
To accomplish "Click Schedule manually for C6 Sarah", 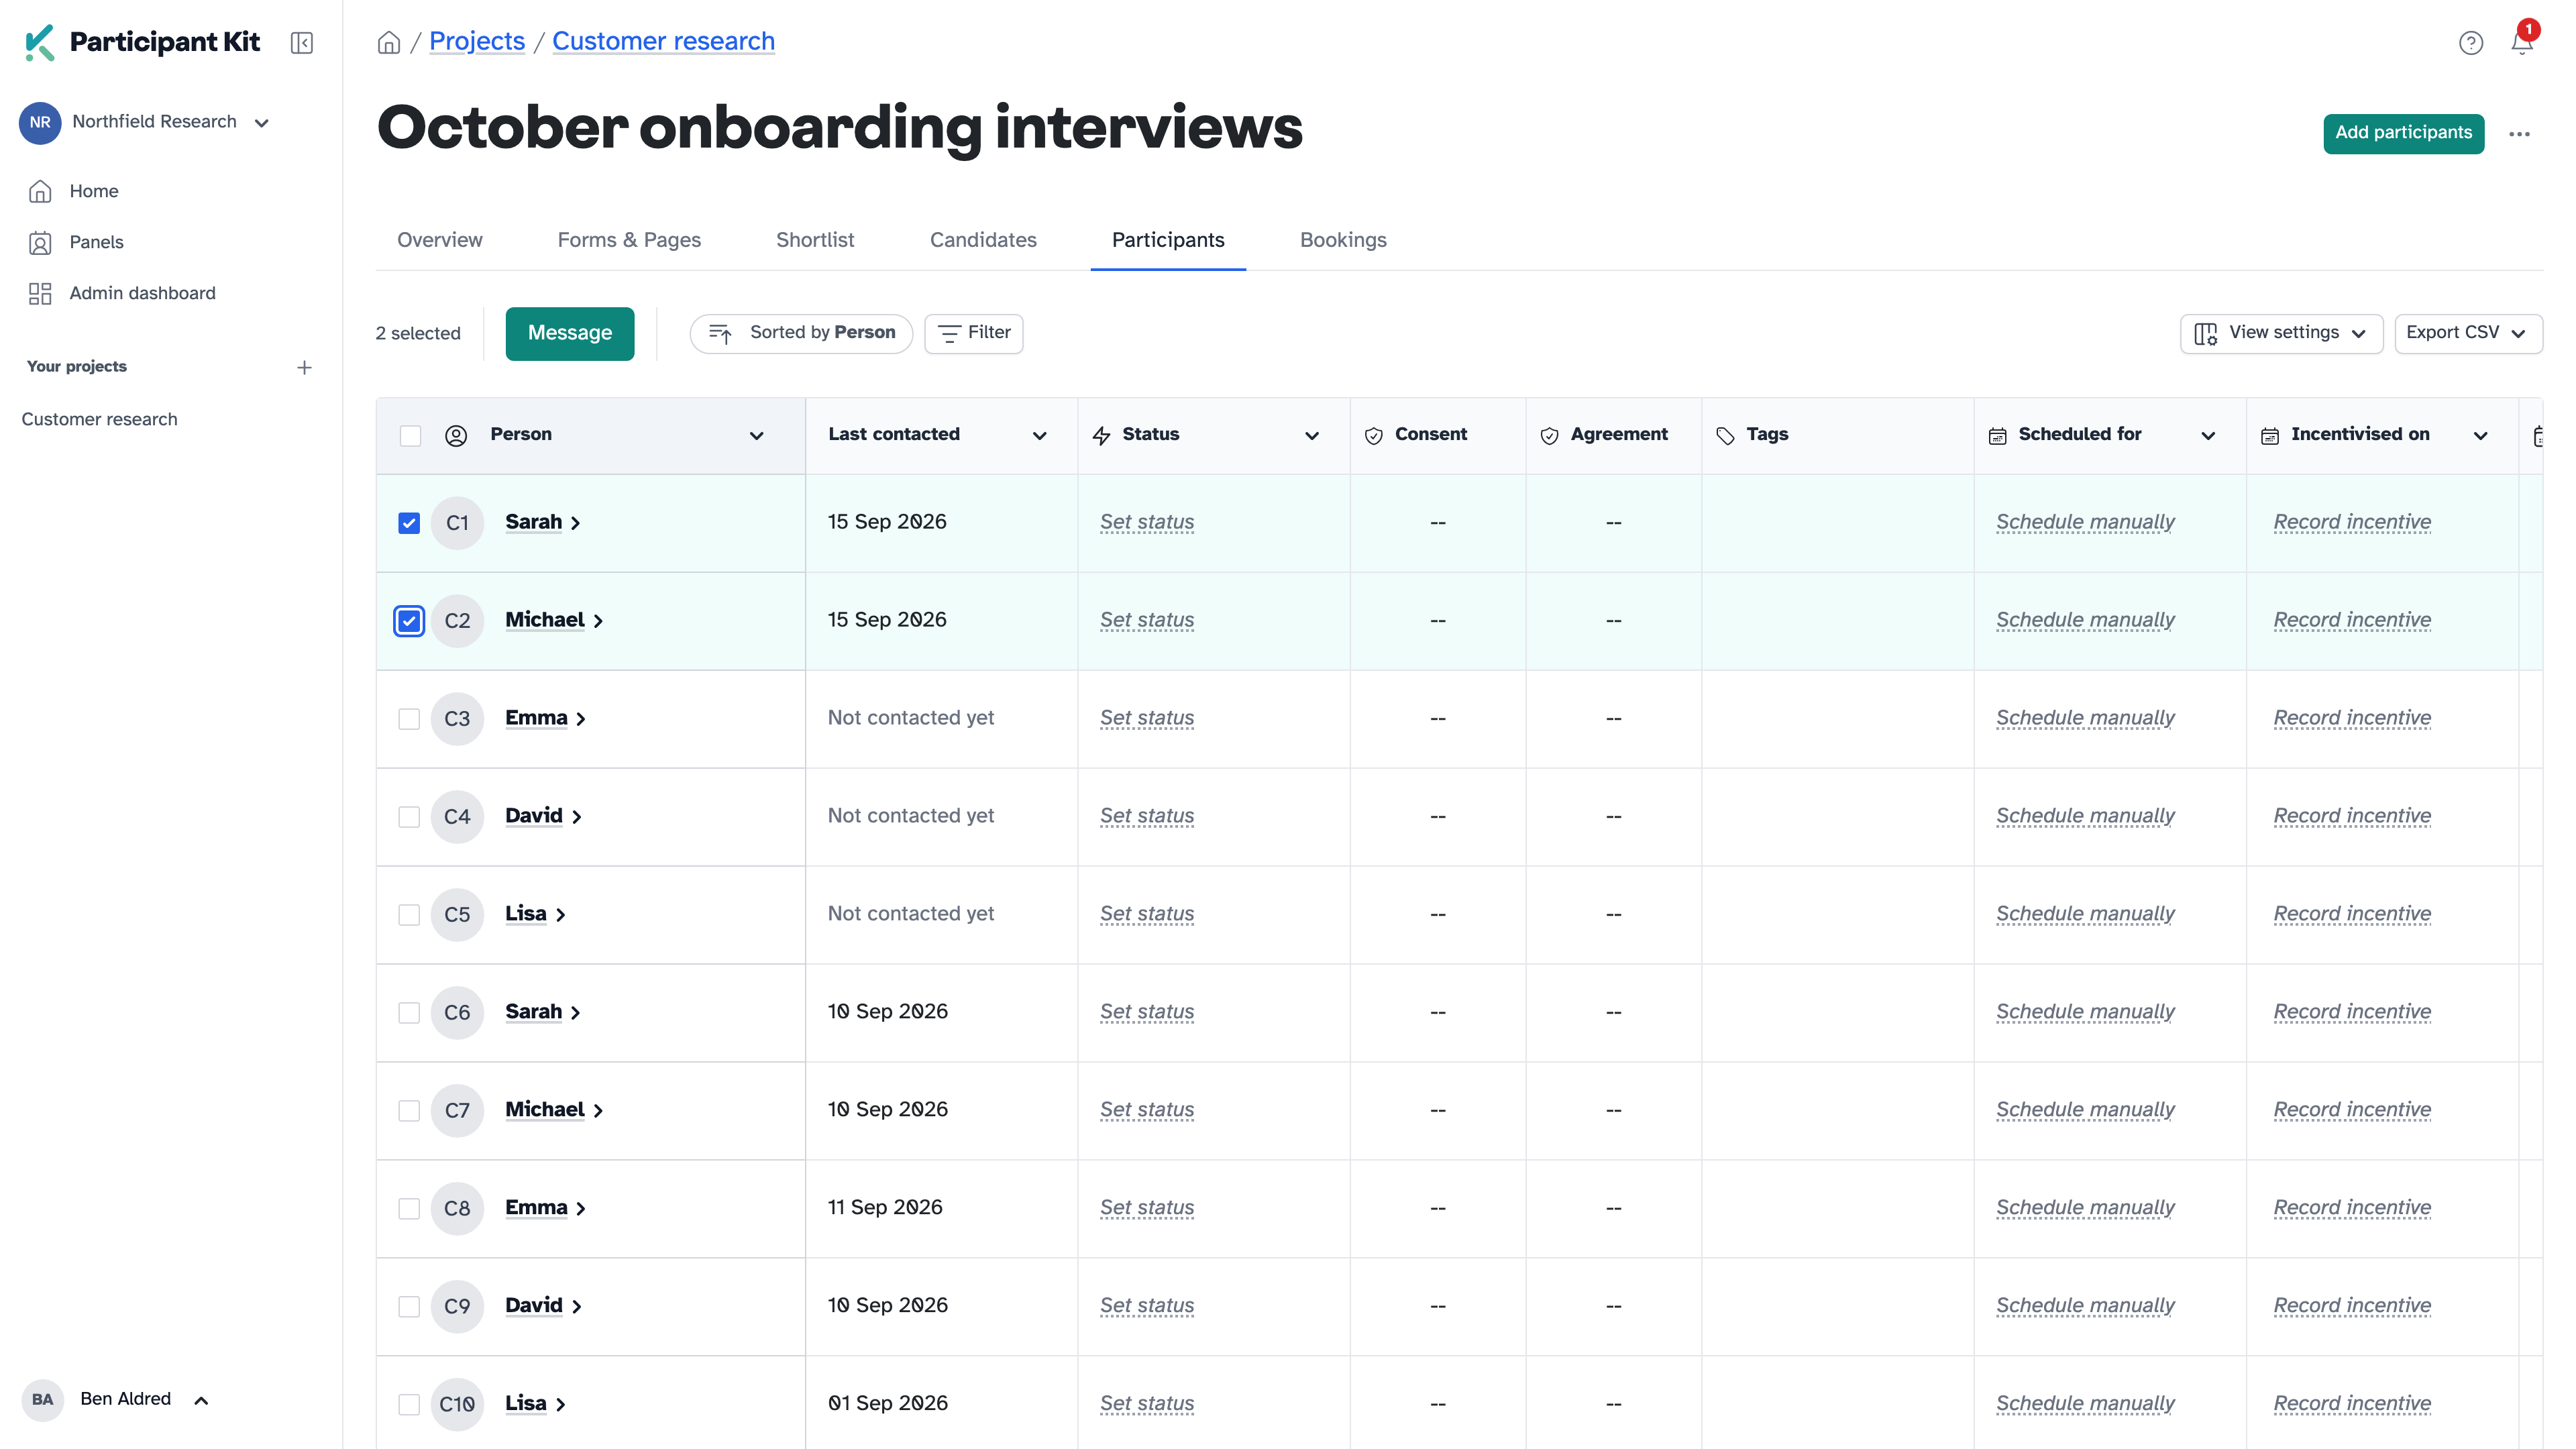I will coord(2085,1012).
